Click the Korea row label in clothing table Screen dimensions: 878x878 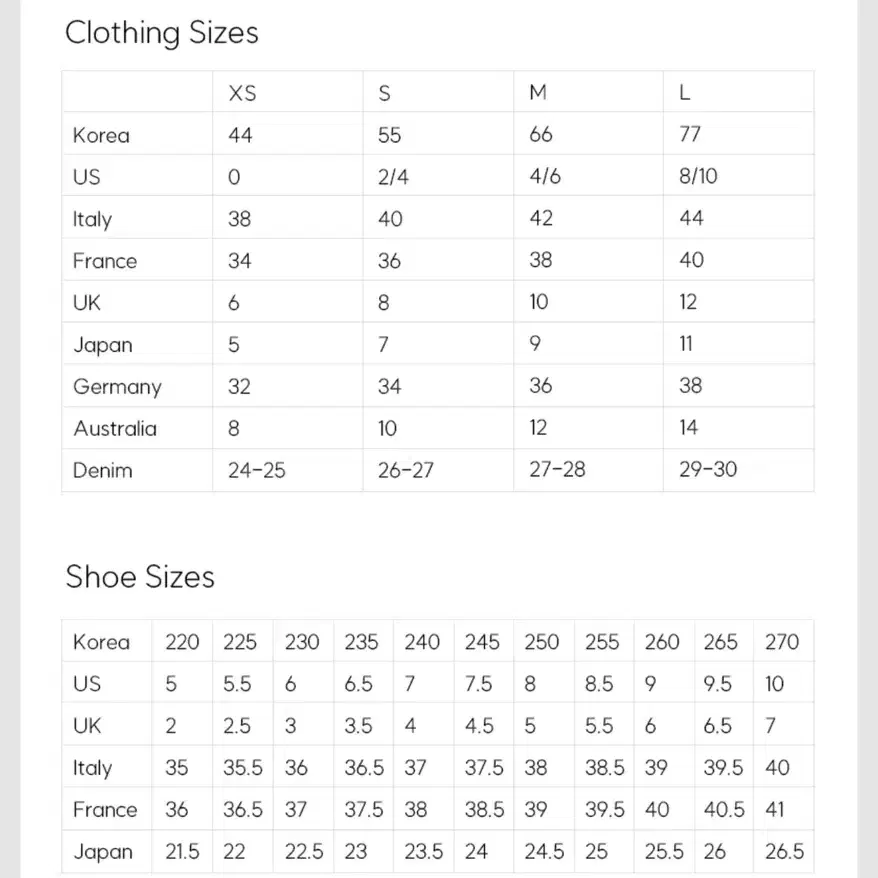pyautogui.click(x=101, y=136)
